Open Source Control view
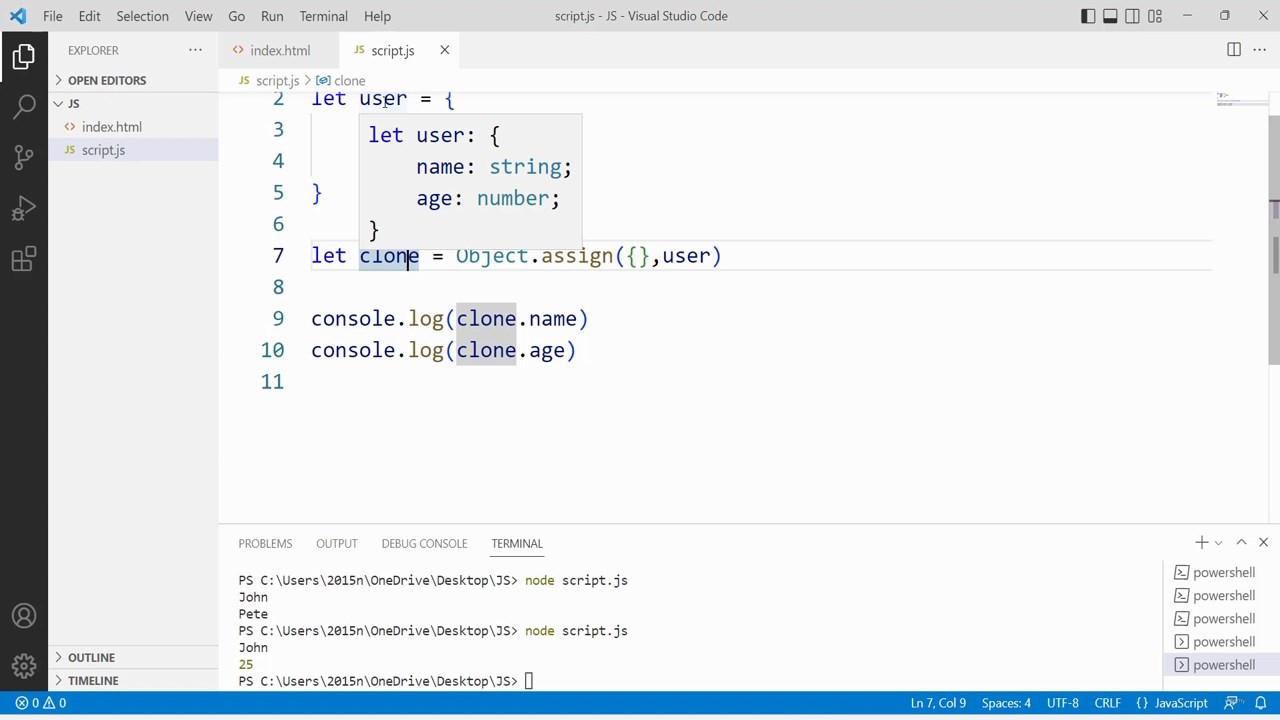1280x720 pixels. click(24, 157)
